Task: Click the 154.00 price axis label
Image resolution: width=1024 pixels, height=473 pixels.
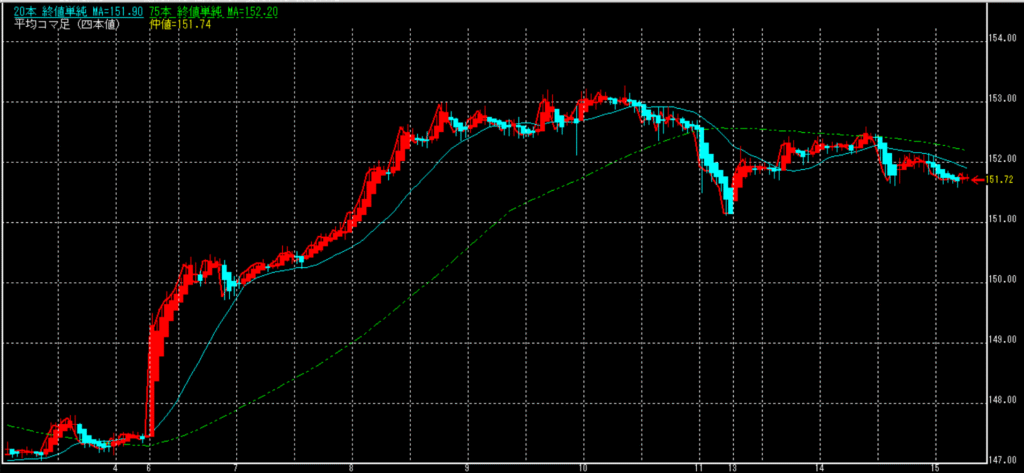Action: pyautogui.click(x=1001, y=39)
